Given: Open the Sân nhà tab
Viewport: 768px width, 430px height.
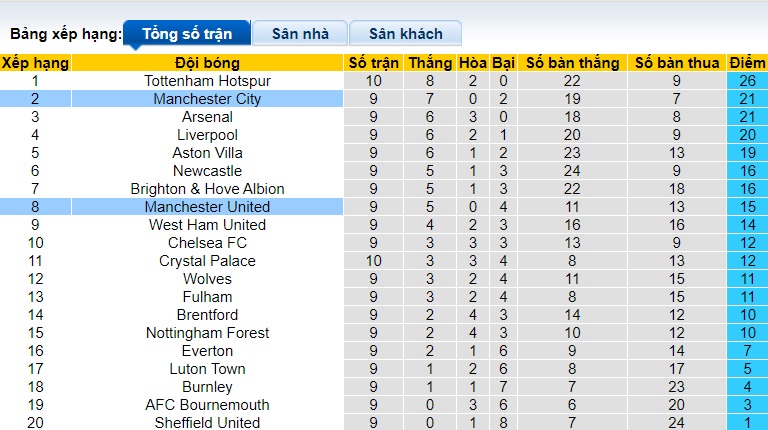Looking at the screenshot, I should [x=300, y=34].
